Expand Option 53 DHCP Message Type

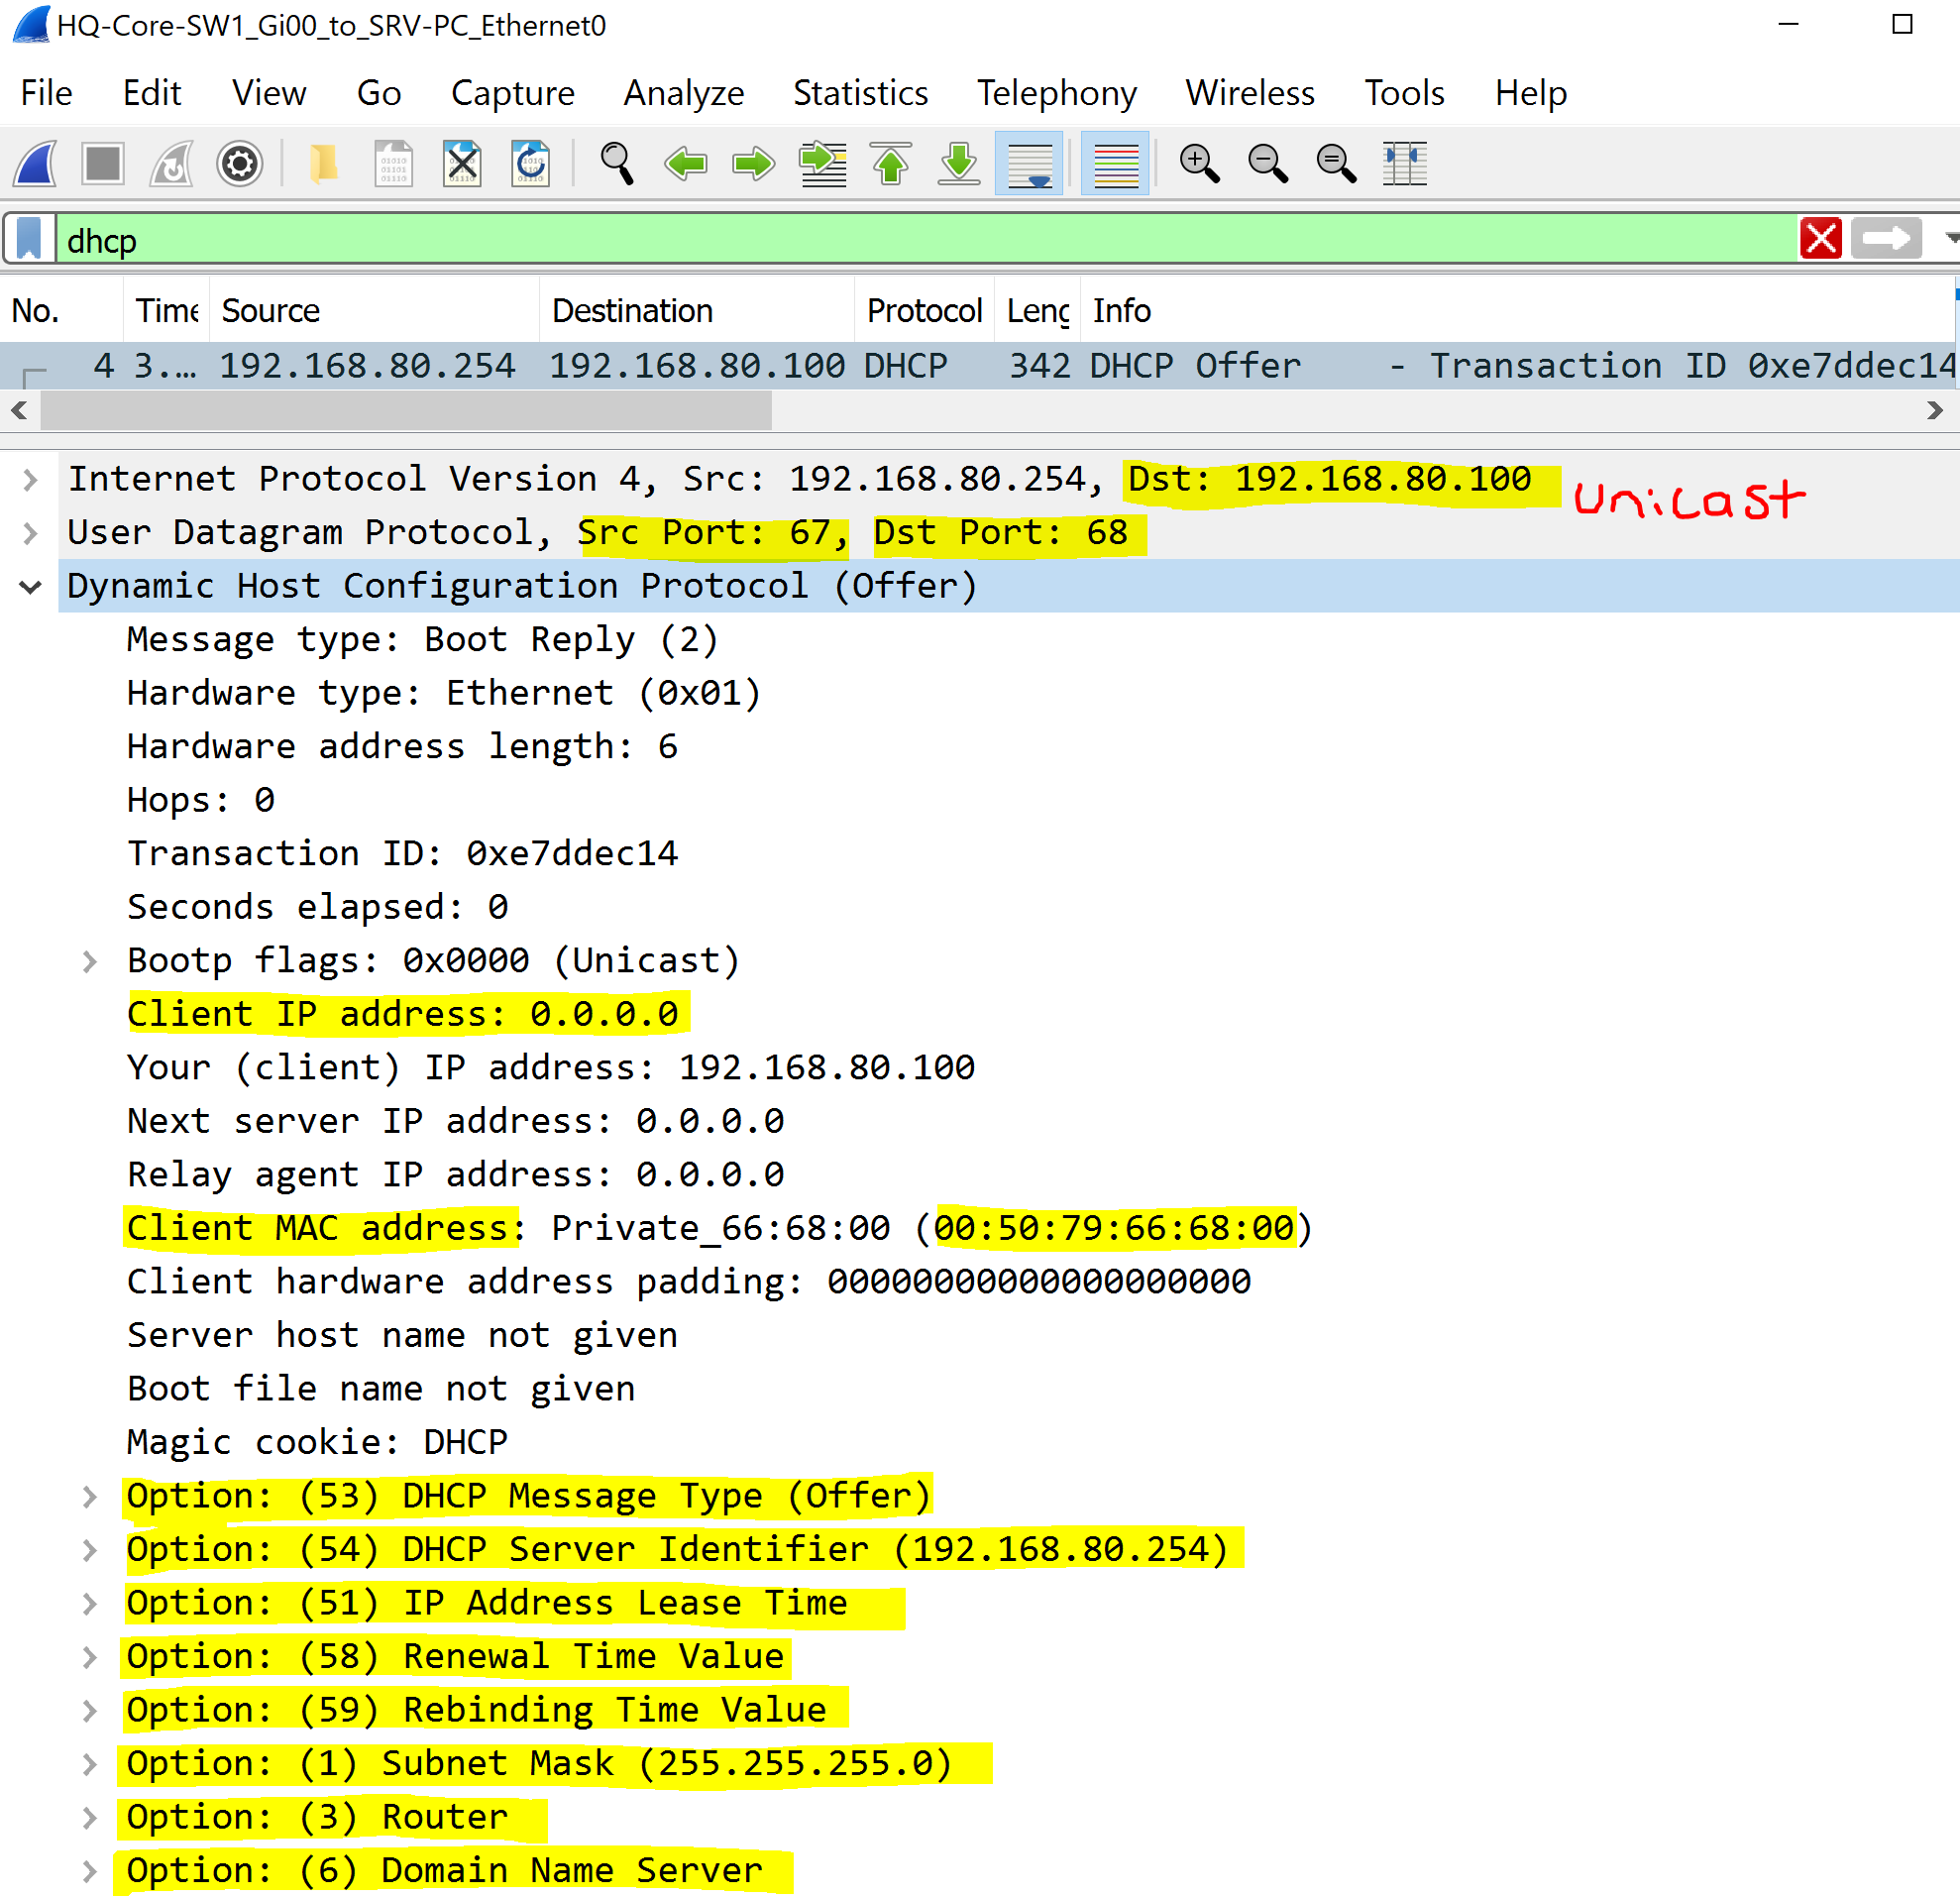pos(90,1497)
